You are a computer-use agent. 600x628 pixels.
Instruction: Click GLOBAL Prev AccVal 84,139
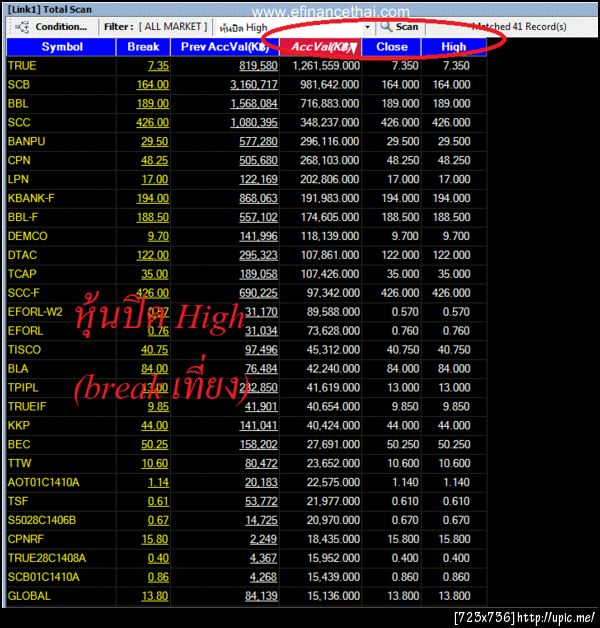pyautogui.click(x=261, y=596)
